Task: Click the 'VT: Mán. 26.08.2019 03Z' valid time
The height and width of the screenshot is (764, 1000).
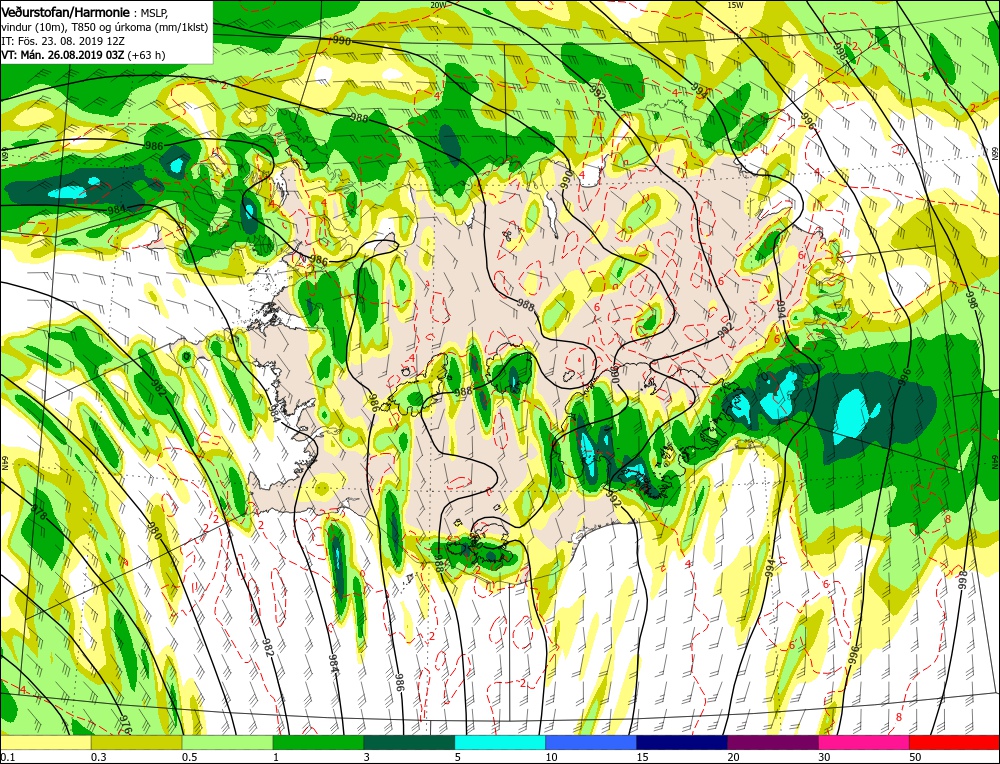Action: click(63, 55)
